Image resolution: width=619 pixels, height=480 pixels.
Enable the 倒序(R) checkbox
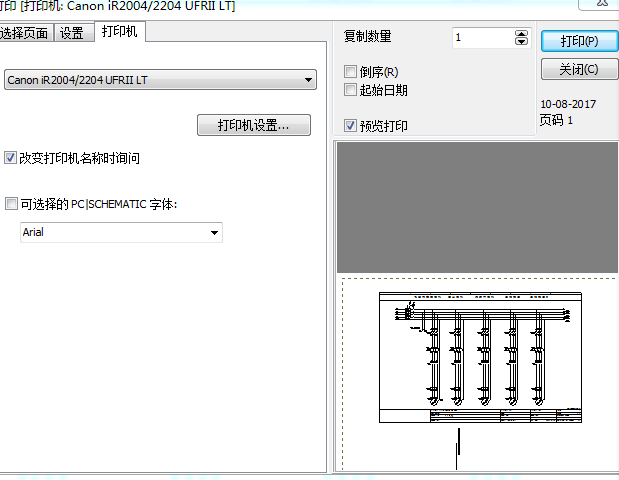click(x=350, y=72)
